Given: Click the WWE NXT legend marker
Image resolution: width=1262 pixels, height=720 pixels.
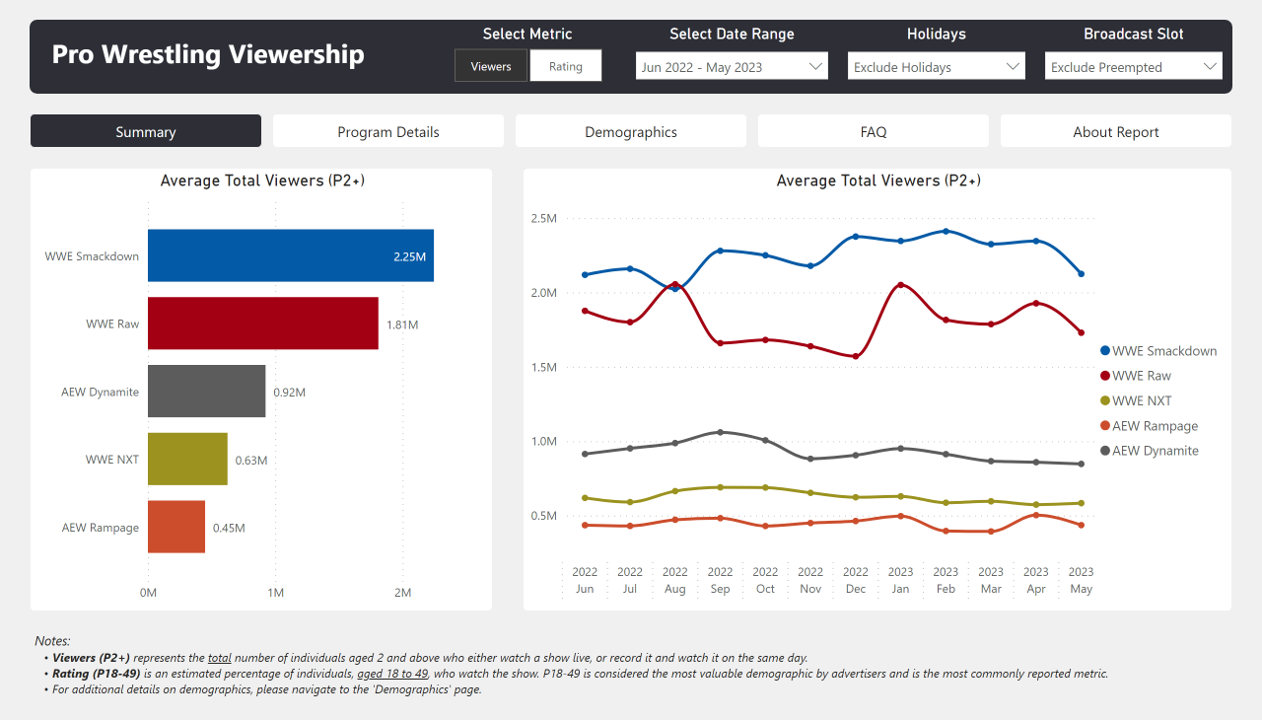Looking at the screenshot, I should click(1105, 401).
